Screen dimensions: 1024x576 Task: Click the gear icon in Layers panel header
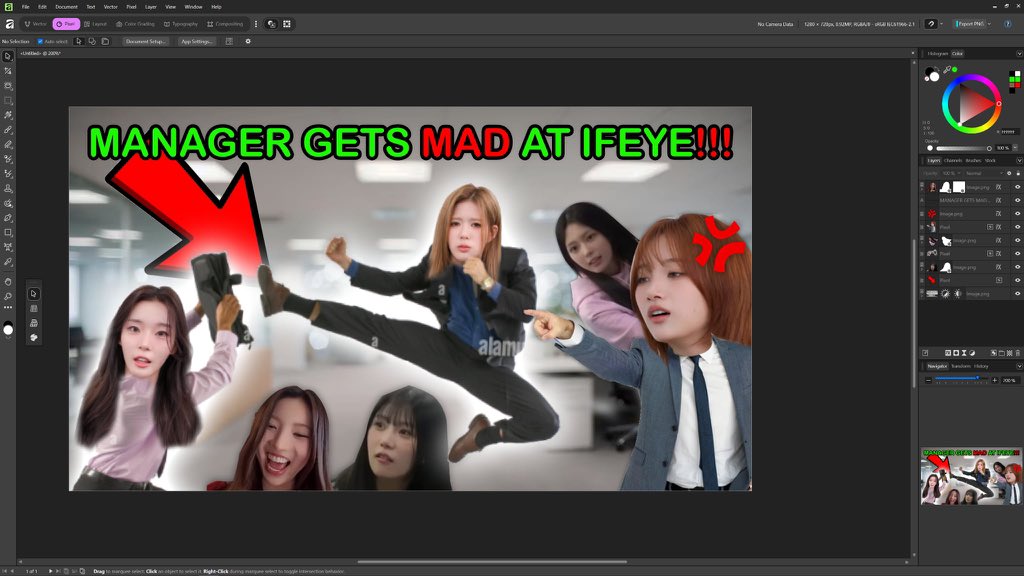coord(1009,173)
